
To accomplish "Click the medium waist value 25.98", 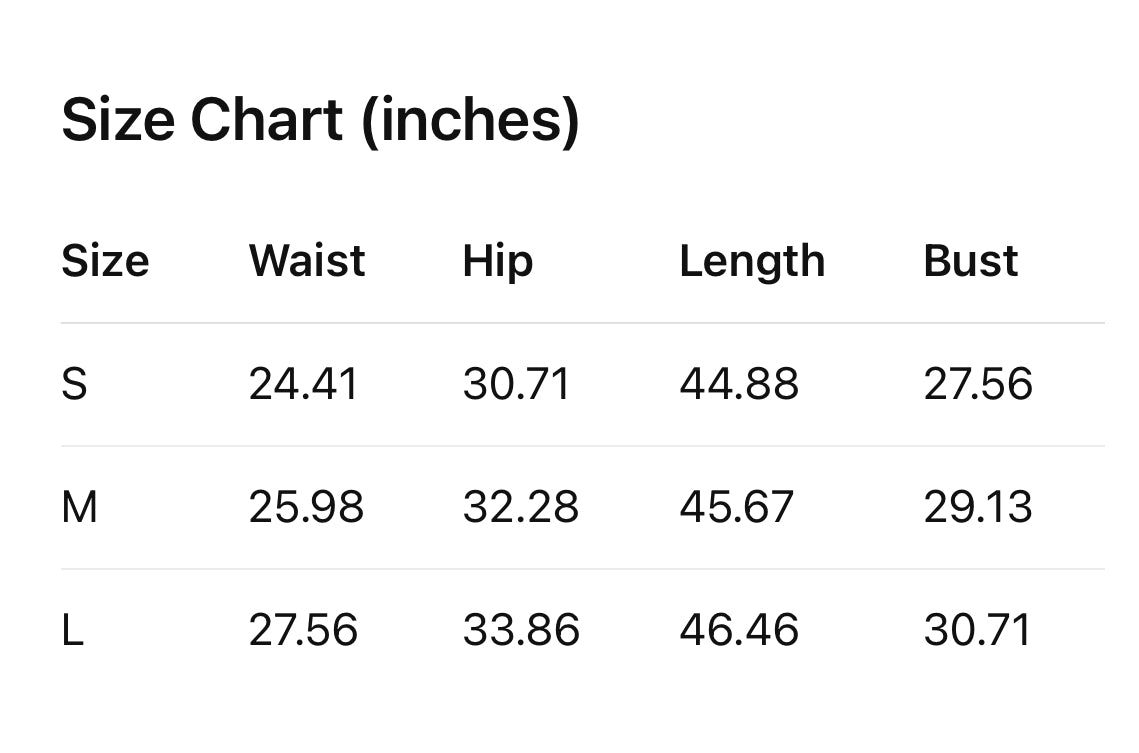I will (x=306, y=507).
